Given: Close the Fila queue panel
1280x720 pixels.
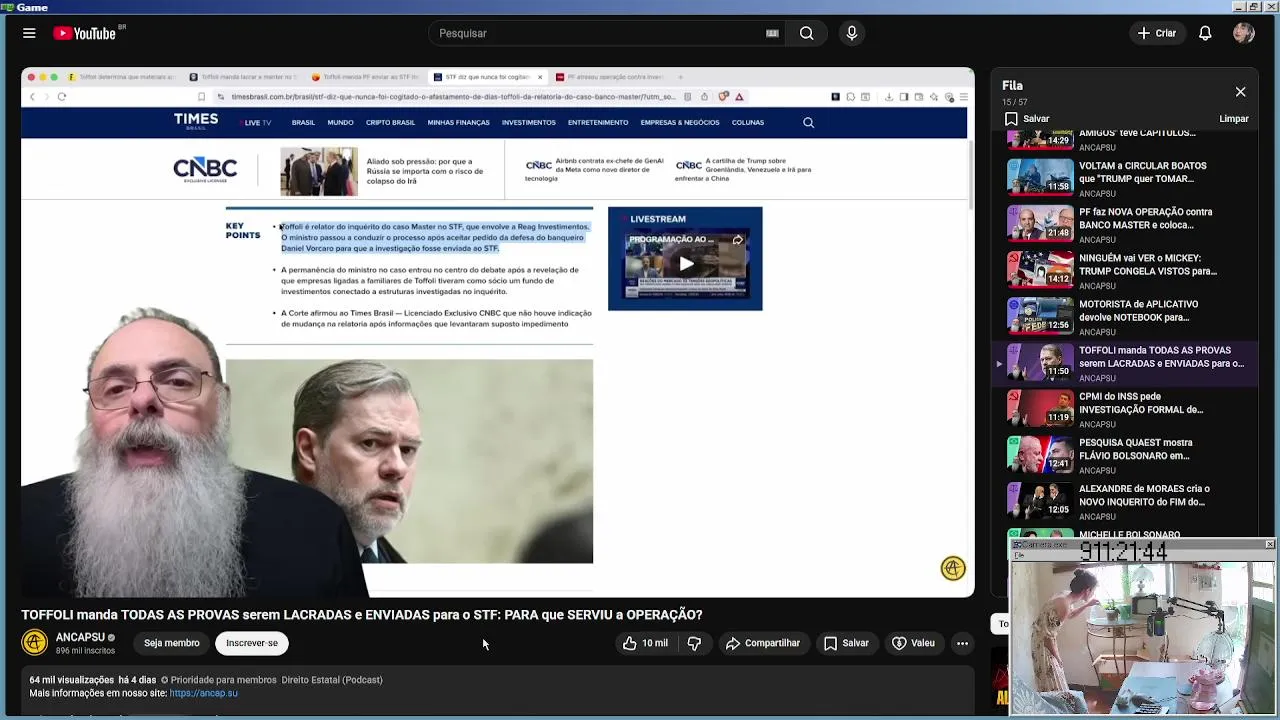Looking at the screenshot, I should click(x=1240, y=92).
